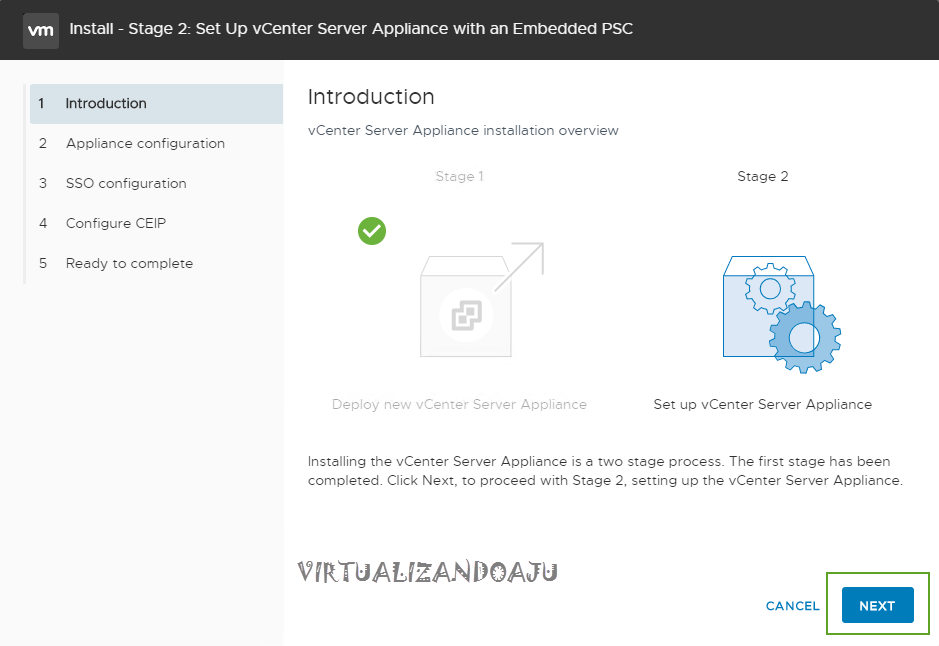Click the Stage 1 label

pyautogui.click(x=459, y=177)
